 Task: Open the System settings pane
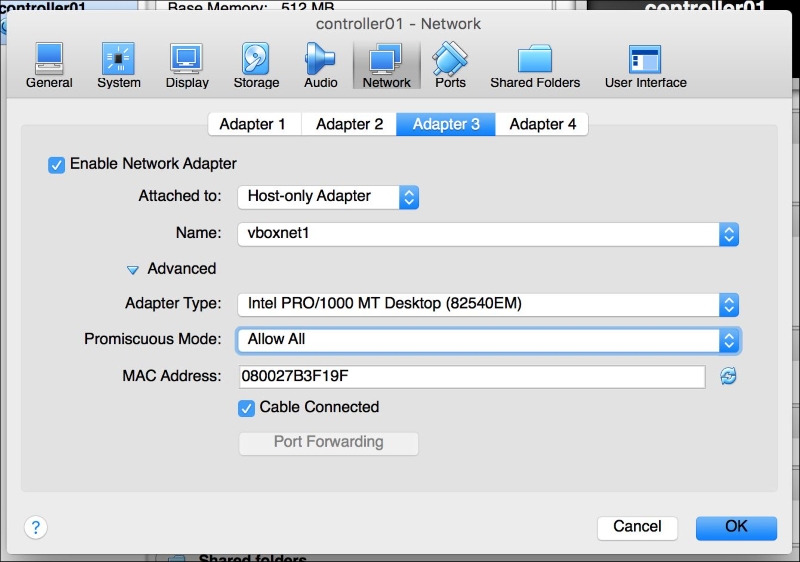118,65
